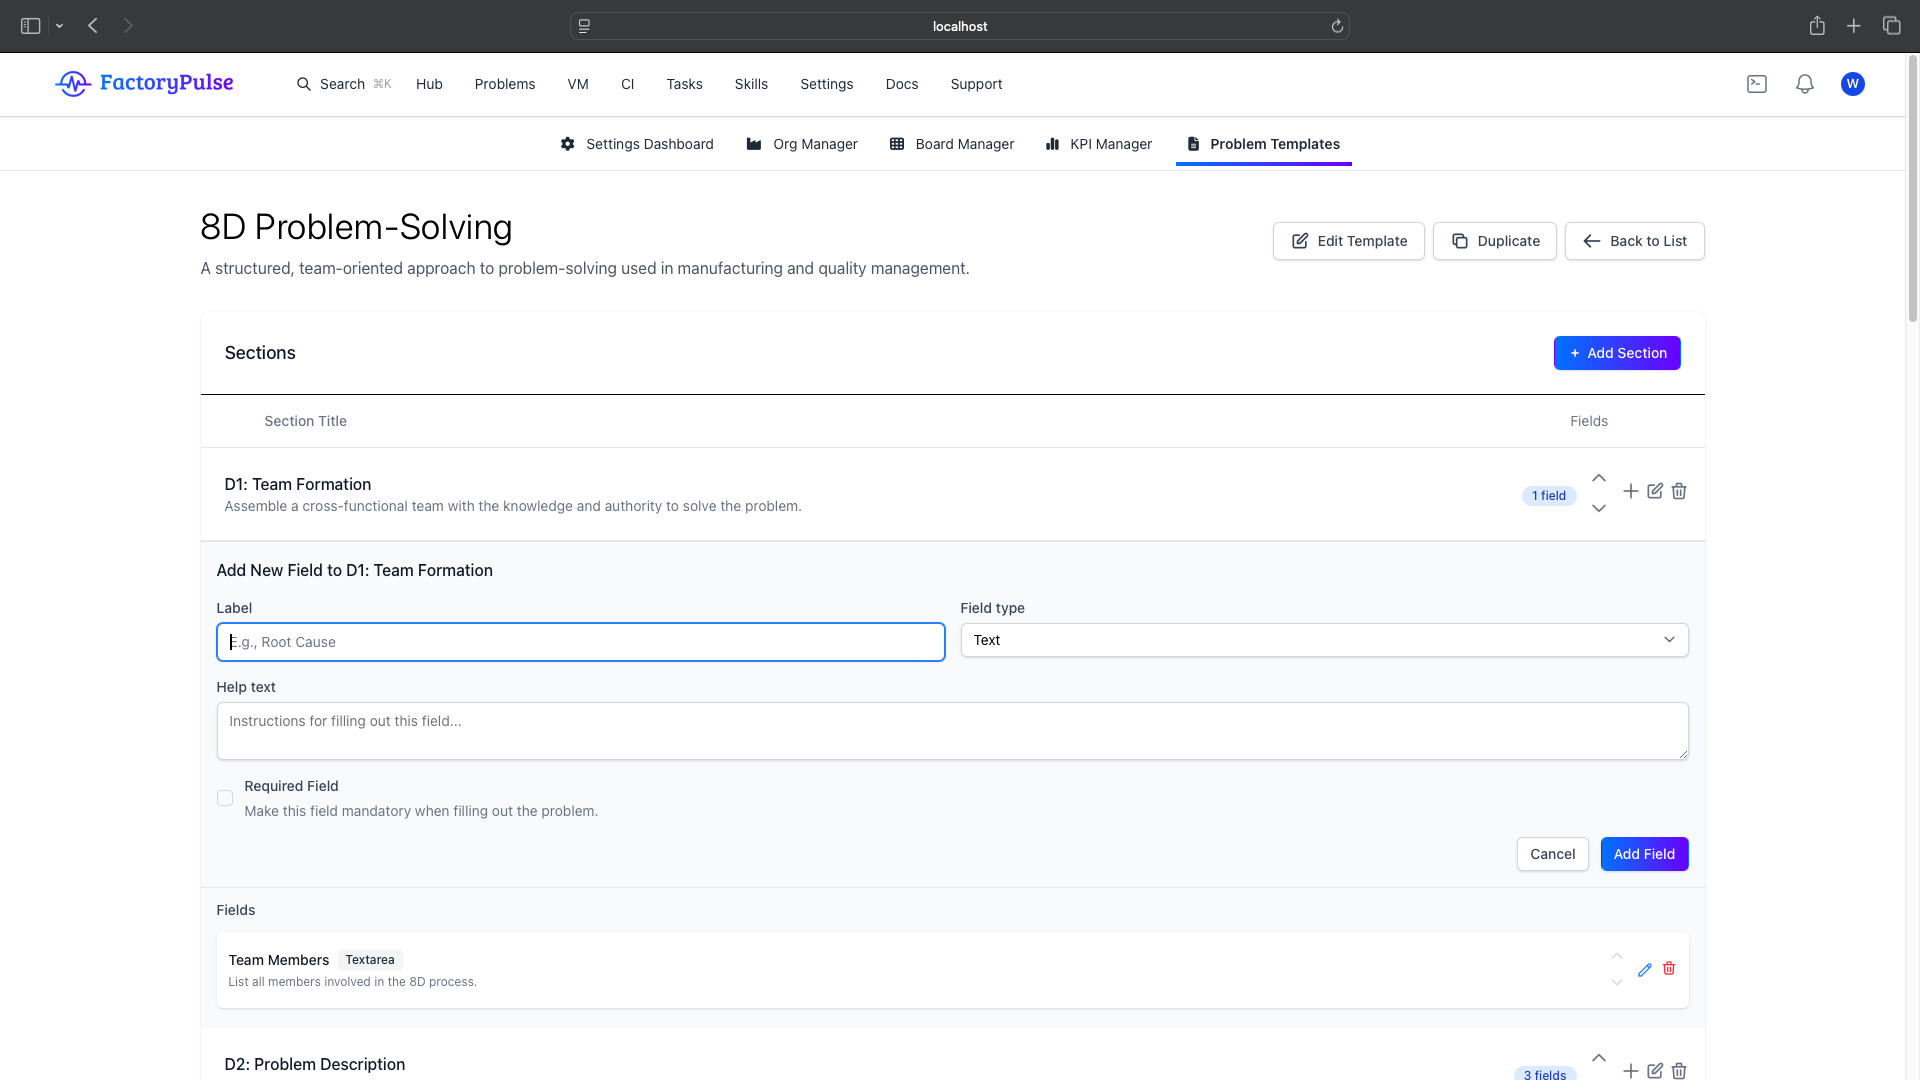Open the Hub menu
This screenshot has width=1920, height=1080.
click(429, 84)
